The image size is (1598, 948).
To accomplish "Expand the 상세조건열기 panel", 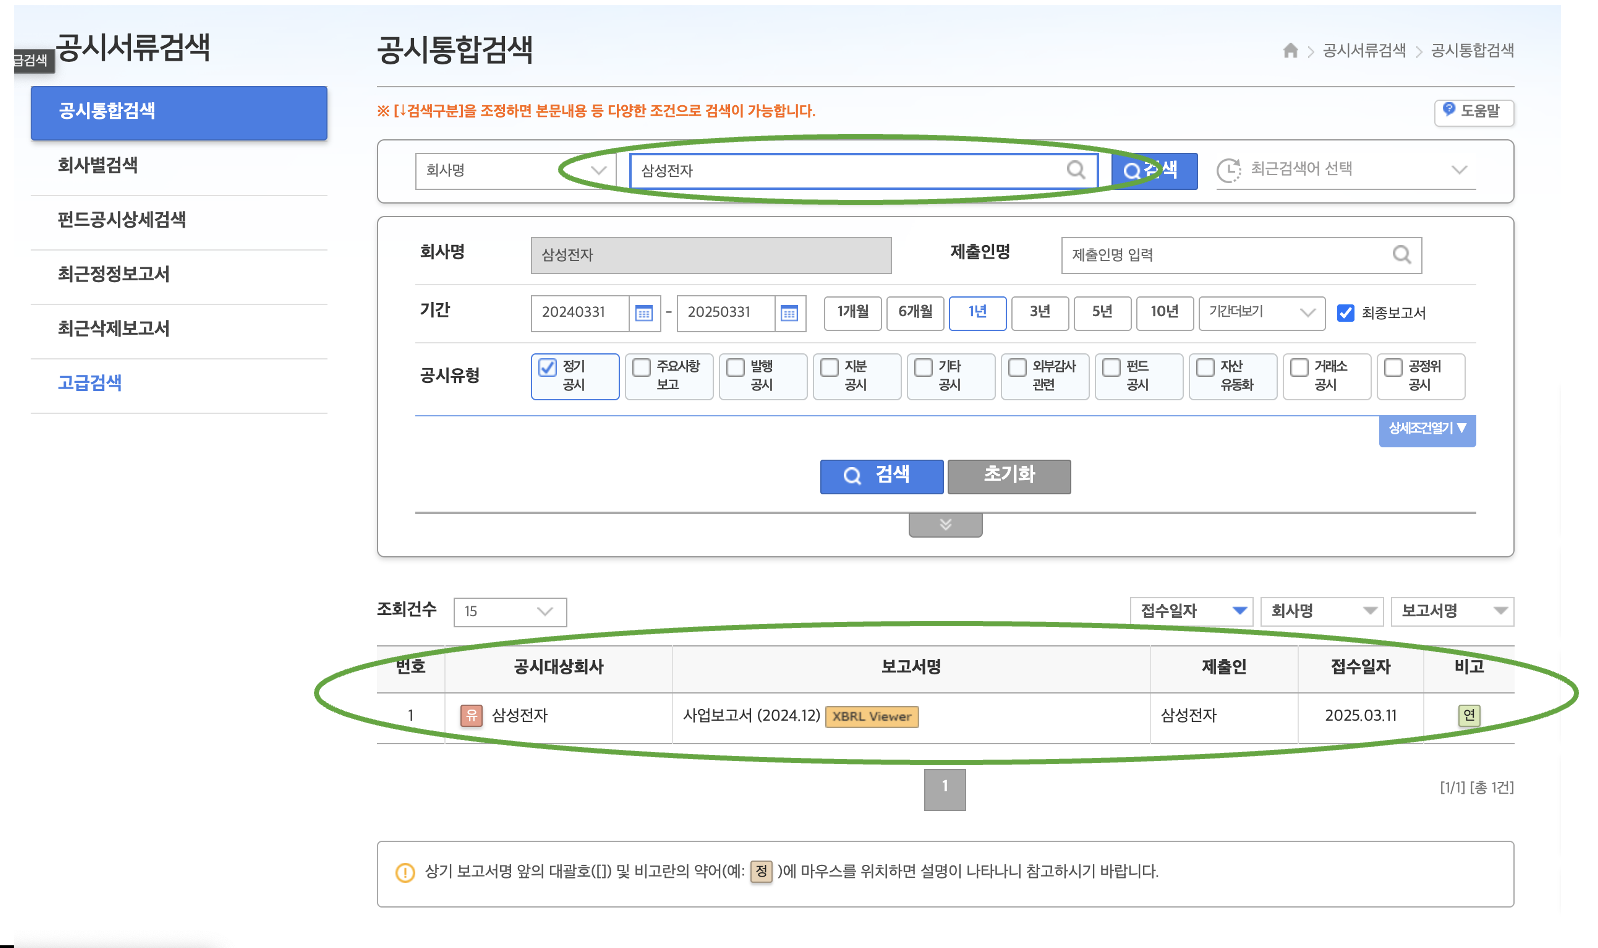I will coord(1427,430).
